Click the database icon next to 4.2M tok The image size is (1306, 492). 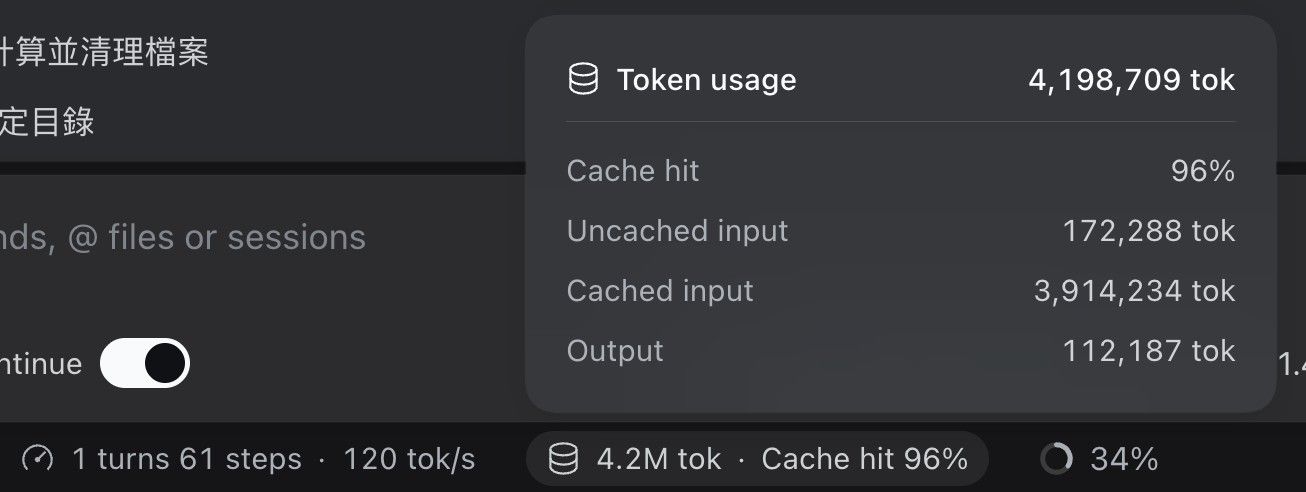563,459
